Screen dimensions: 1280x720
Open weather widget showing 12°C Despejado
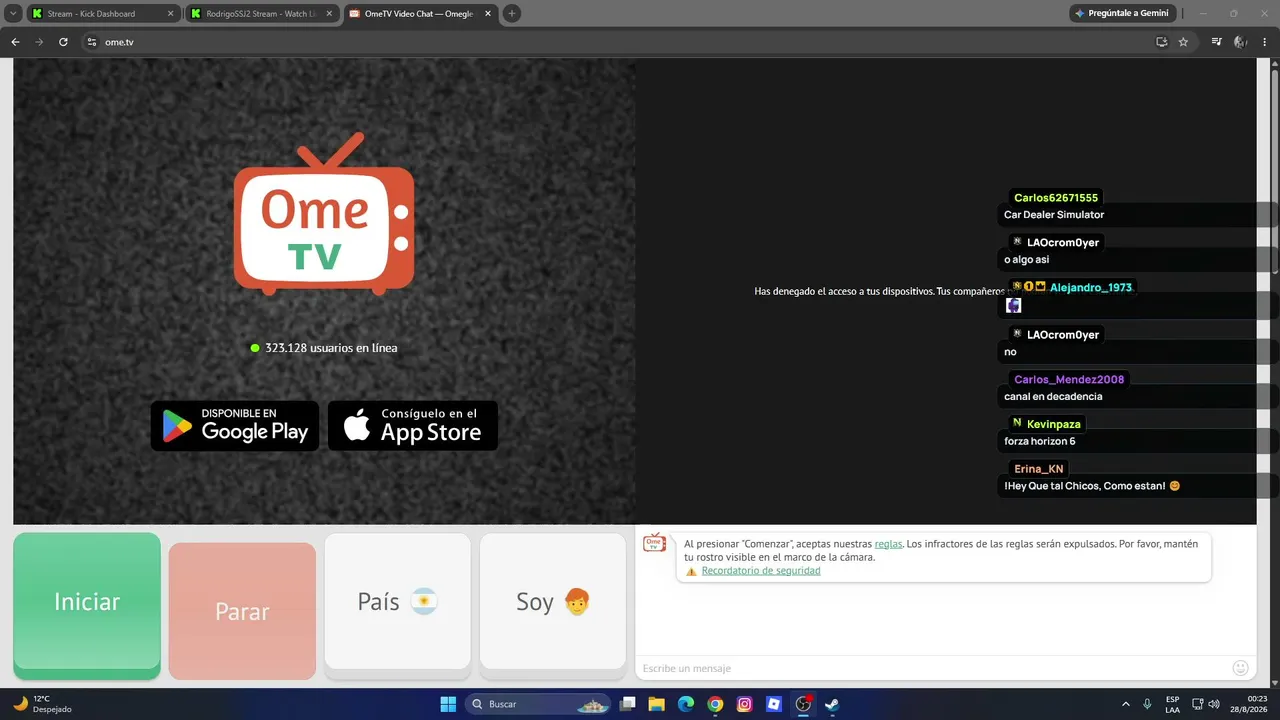tap(42, 704)
